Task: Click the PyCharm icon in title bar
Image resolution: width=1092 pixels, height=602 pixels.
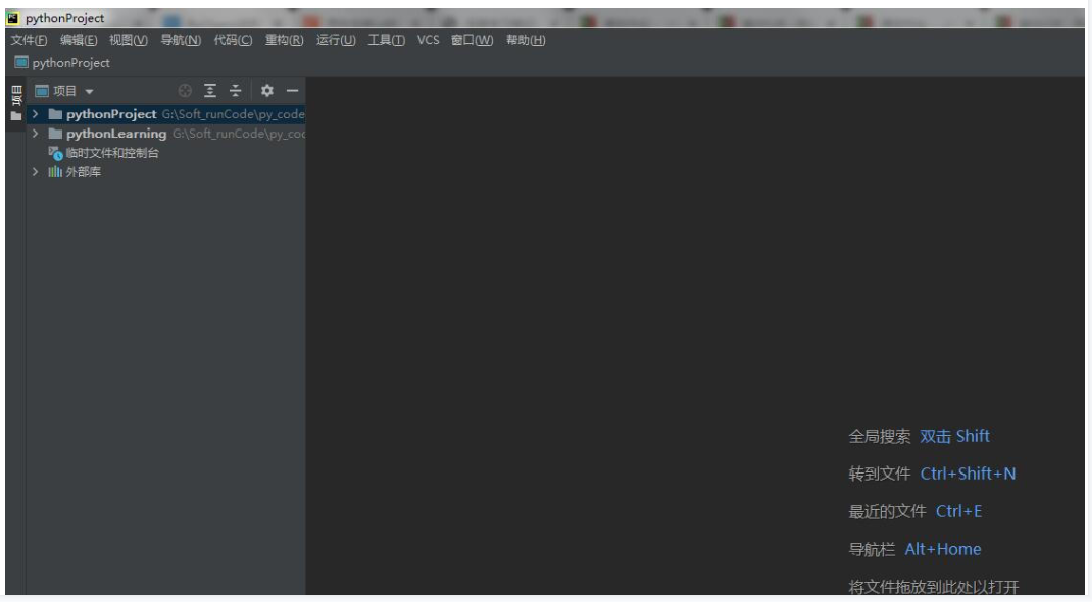Action: click(x=13, y=18)
